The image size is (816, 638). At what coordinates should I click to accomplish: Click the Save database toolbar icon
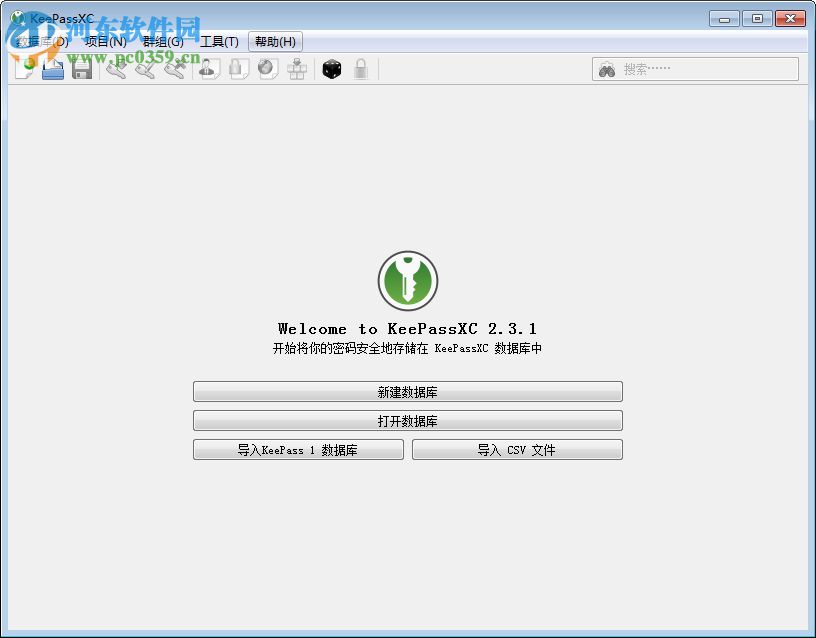point(80,69)
